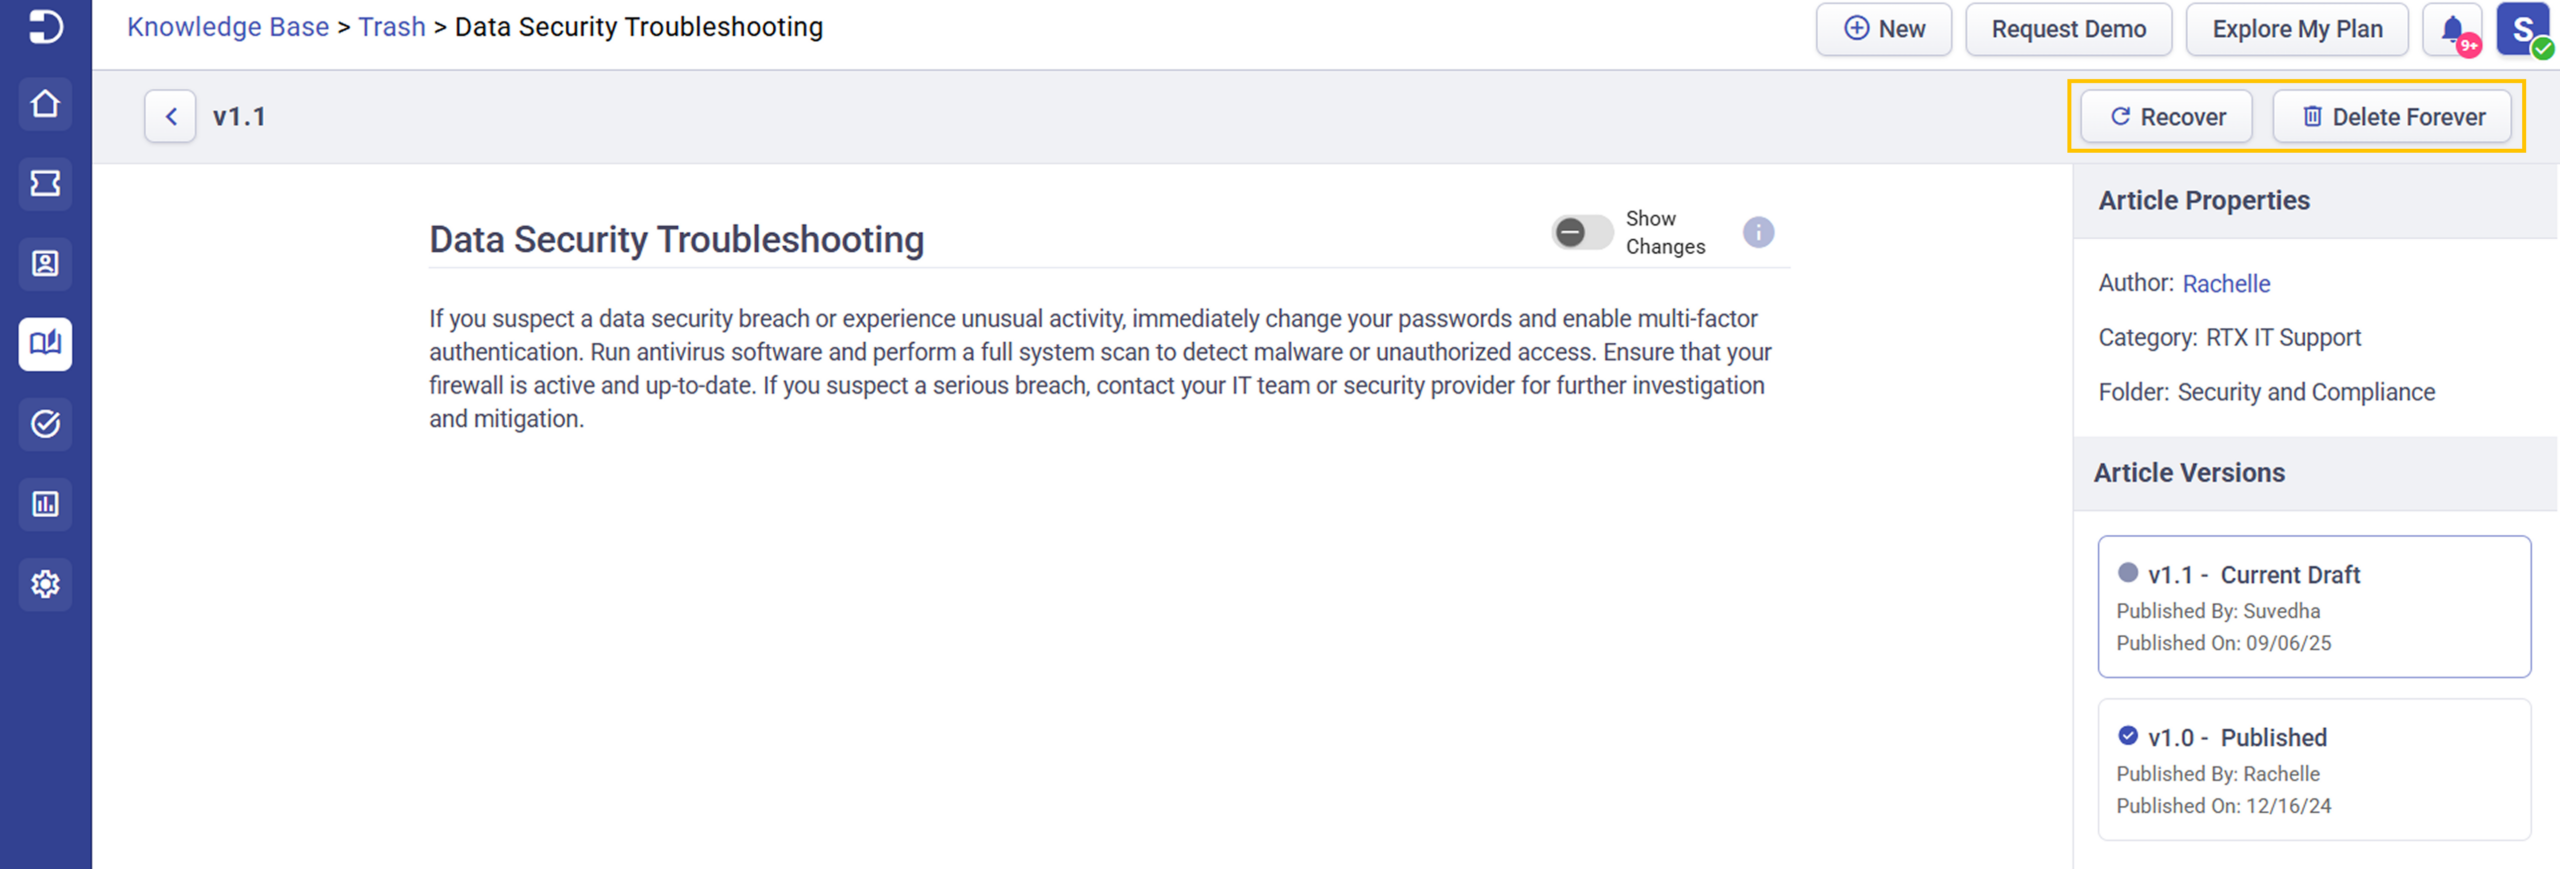Select the v1.0 Published version

[x=2314, y=770]
